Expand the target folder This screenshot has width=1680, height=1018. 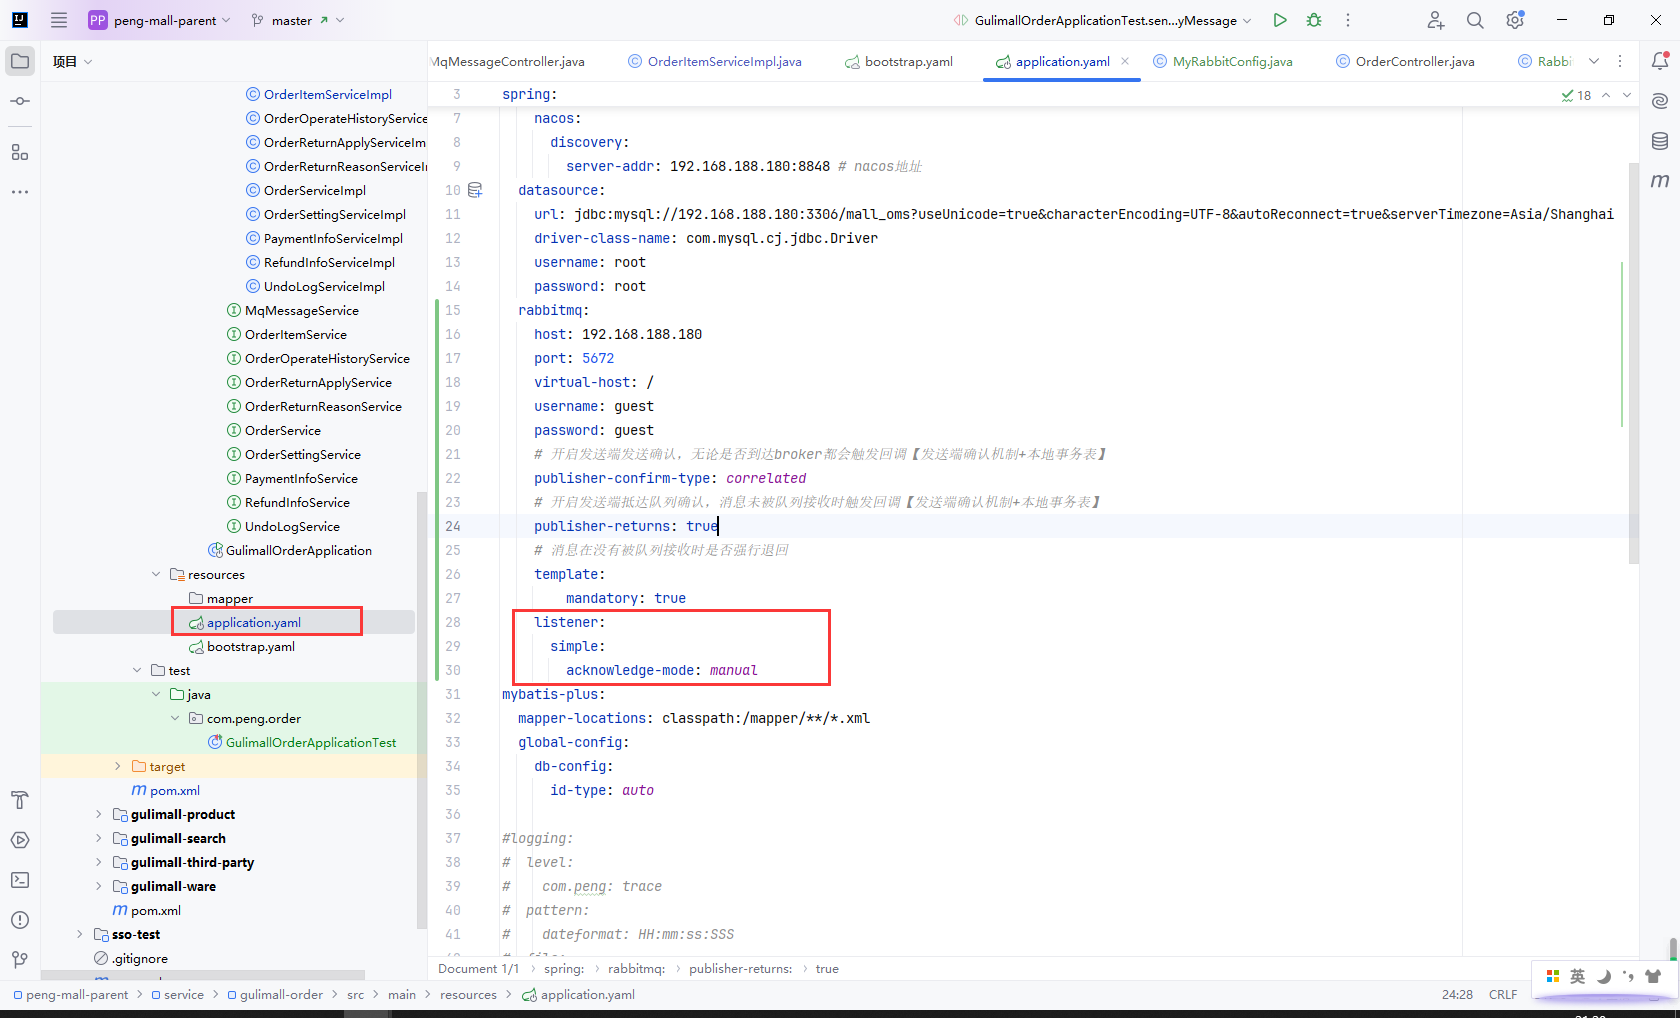point(118,766)
